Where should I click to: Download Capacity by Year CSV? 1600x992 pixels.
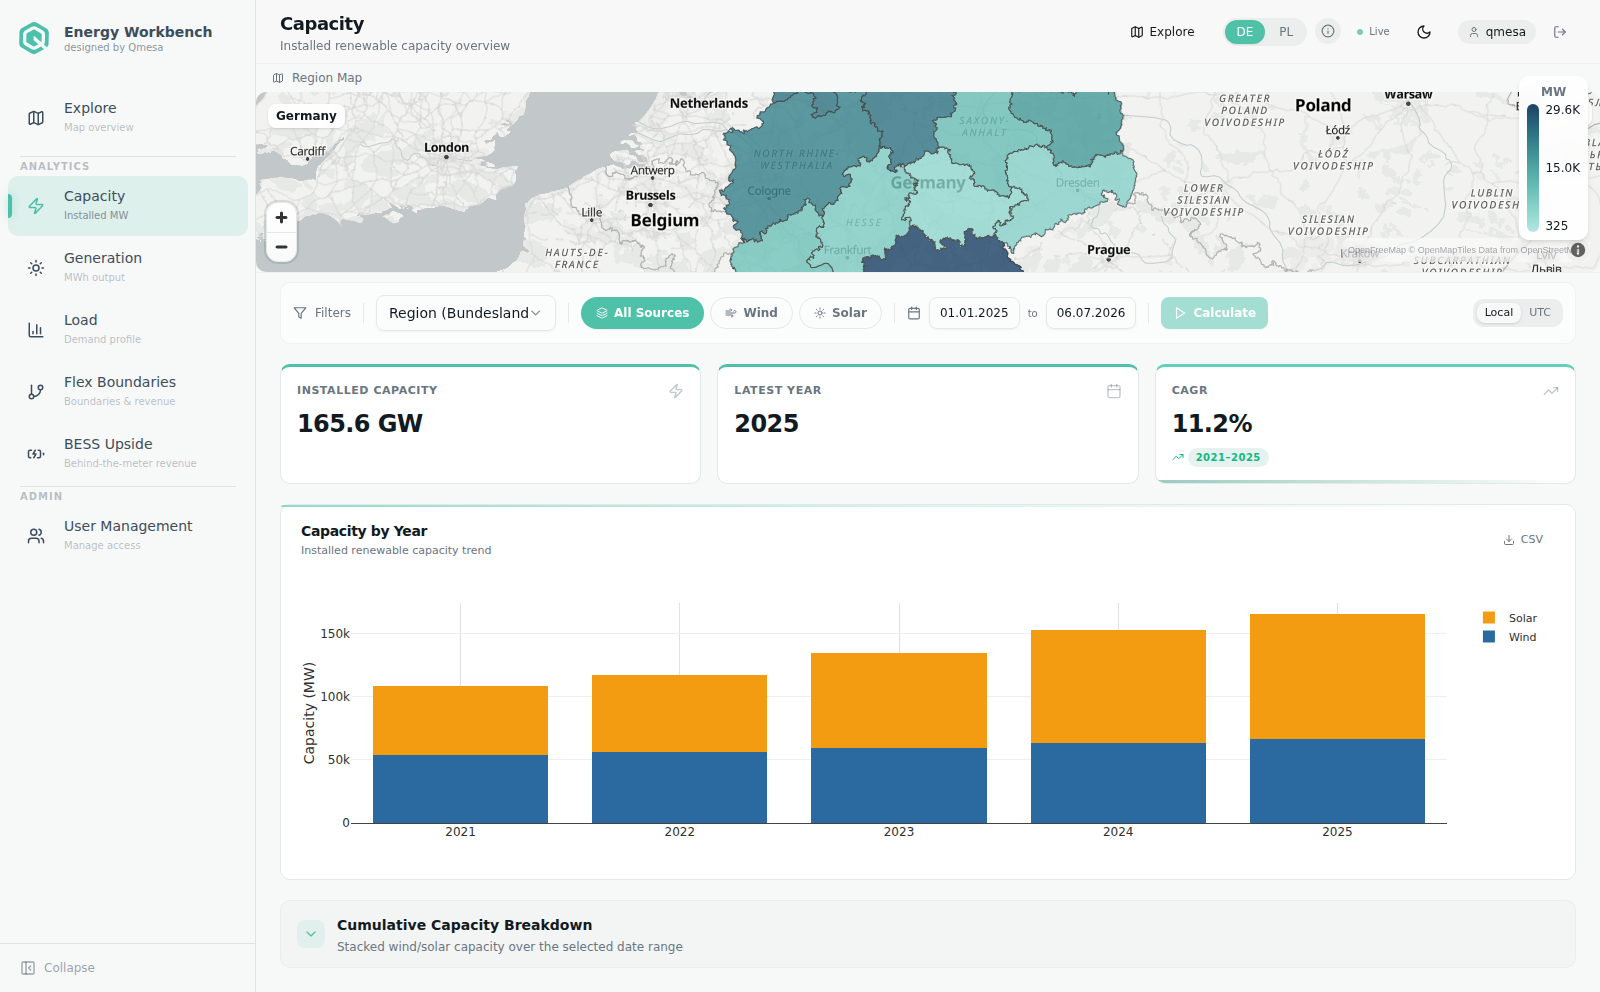tap(1523, 539)
